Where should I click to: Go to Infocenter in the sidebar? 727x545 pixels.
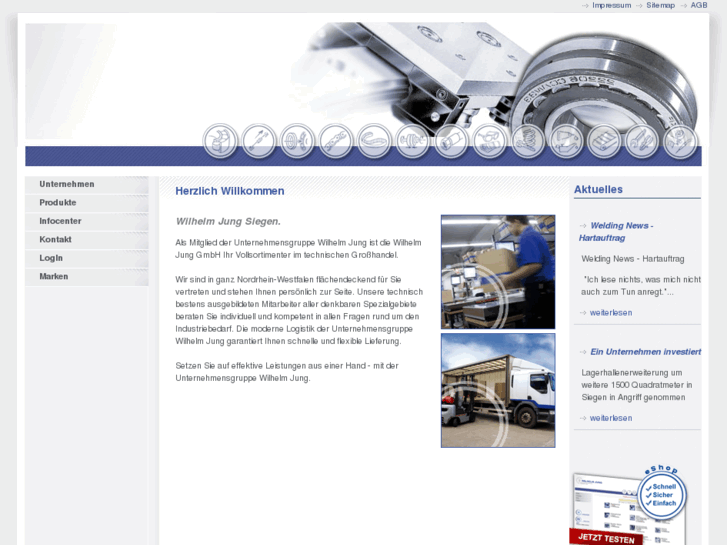[87, 222]
